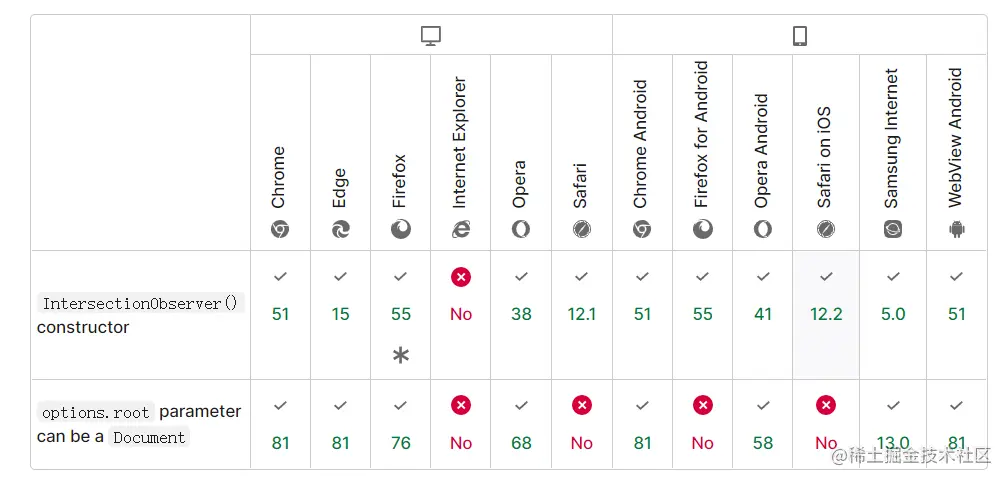Image resolution: width=1008 pixels, height=482 pixels.
Task: Click the Firefox browser logo icon
Action: [401, 229]
